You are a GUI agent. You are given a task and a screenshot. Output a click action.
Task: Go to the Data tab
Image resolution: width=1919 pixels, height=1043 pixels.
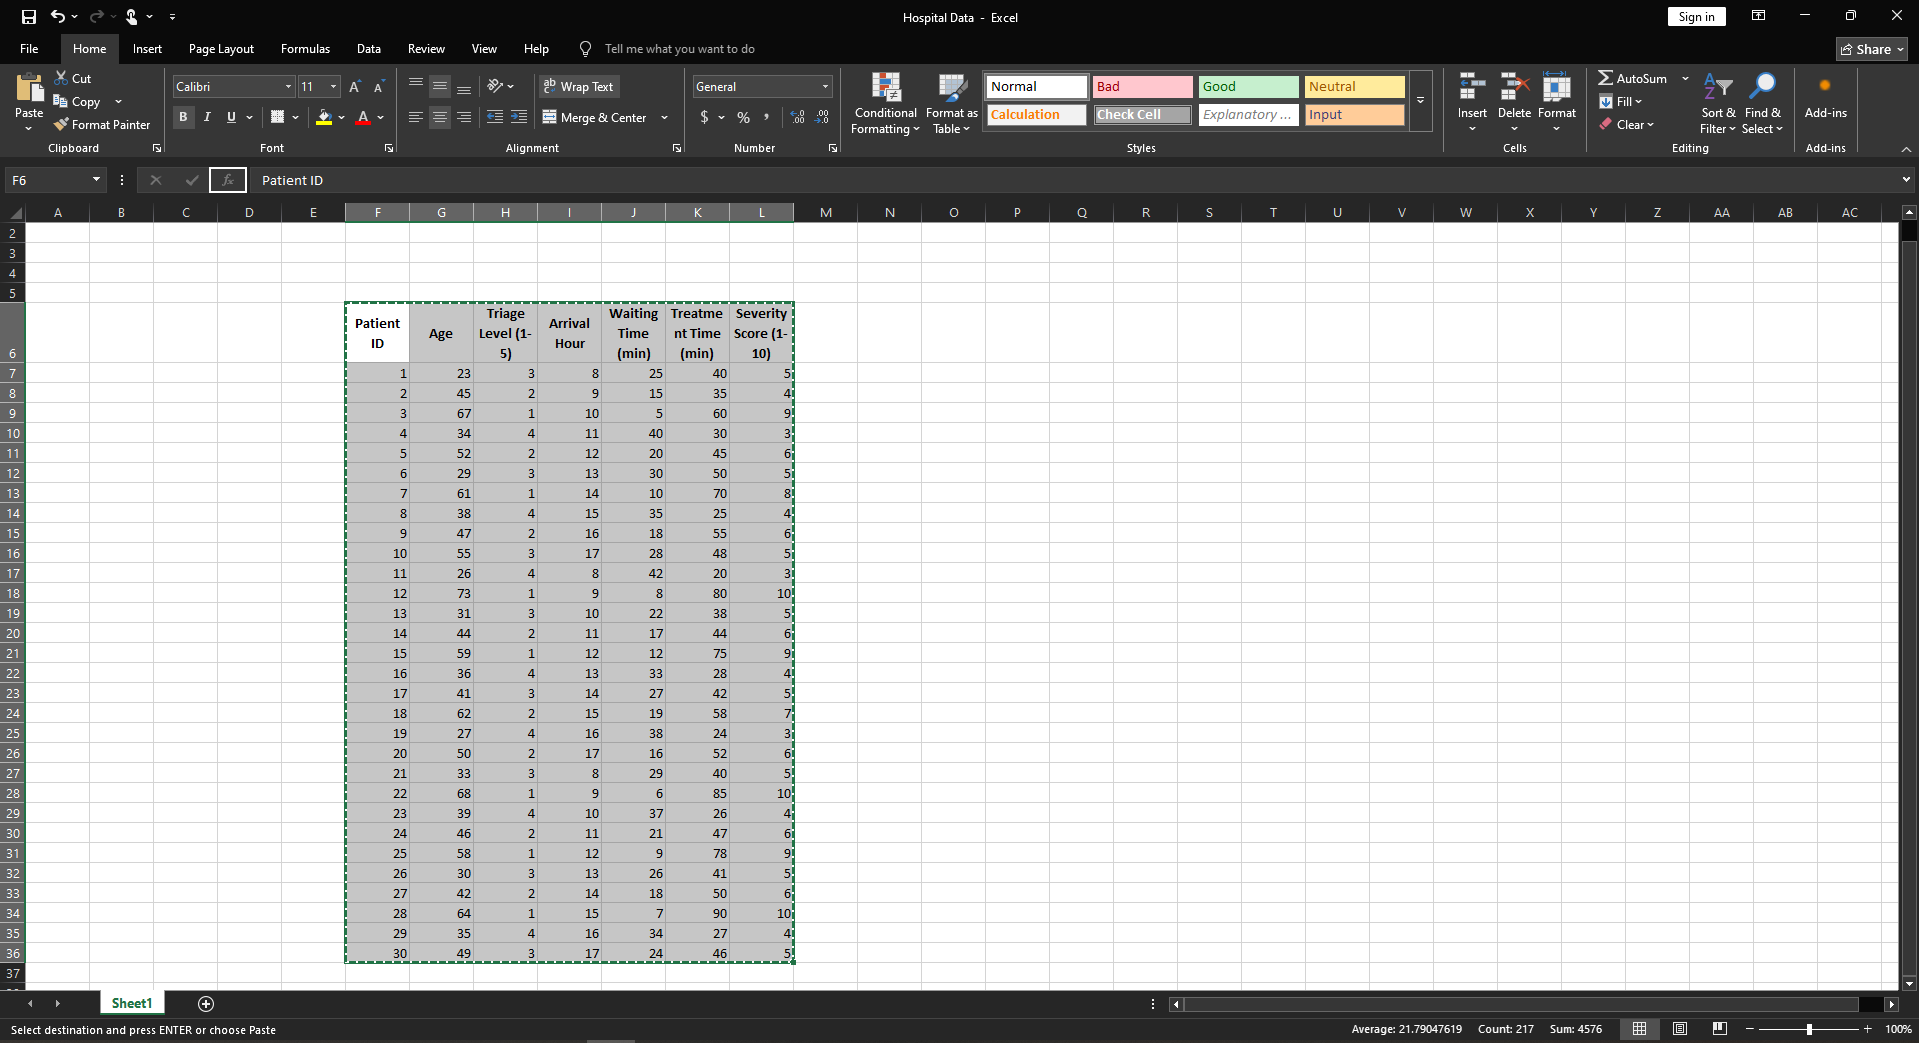point(369,49)
